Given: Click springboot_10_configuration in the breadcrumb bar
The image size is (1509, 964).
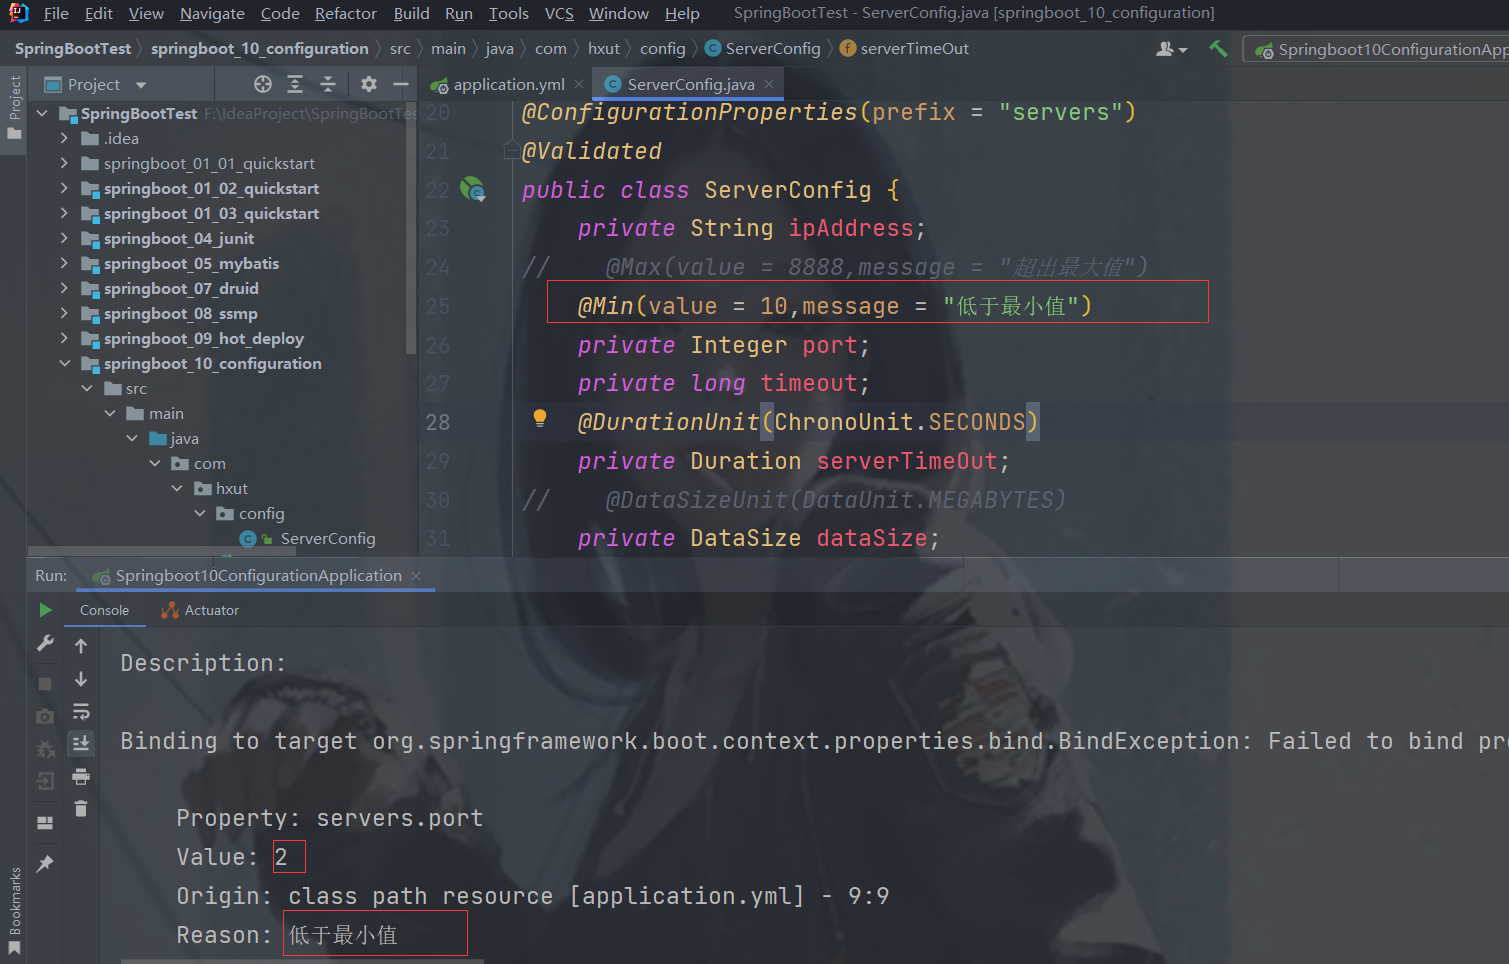Looking at the screenshot, I should coord(259,48).
